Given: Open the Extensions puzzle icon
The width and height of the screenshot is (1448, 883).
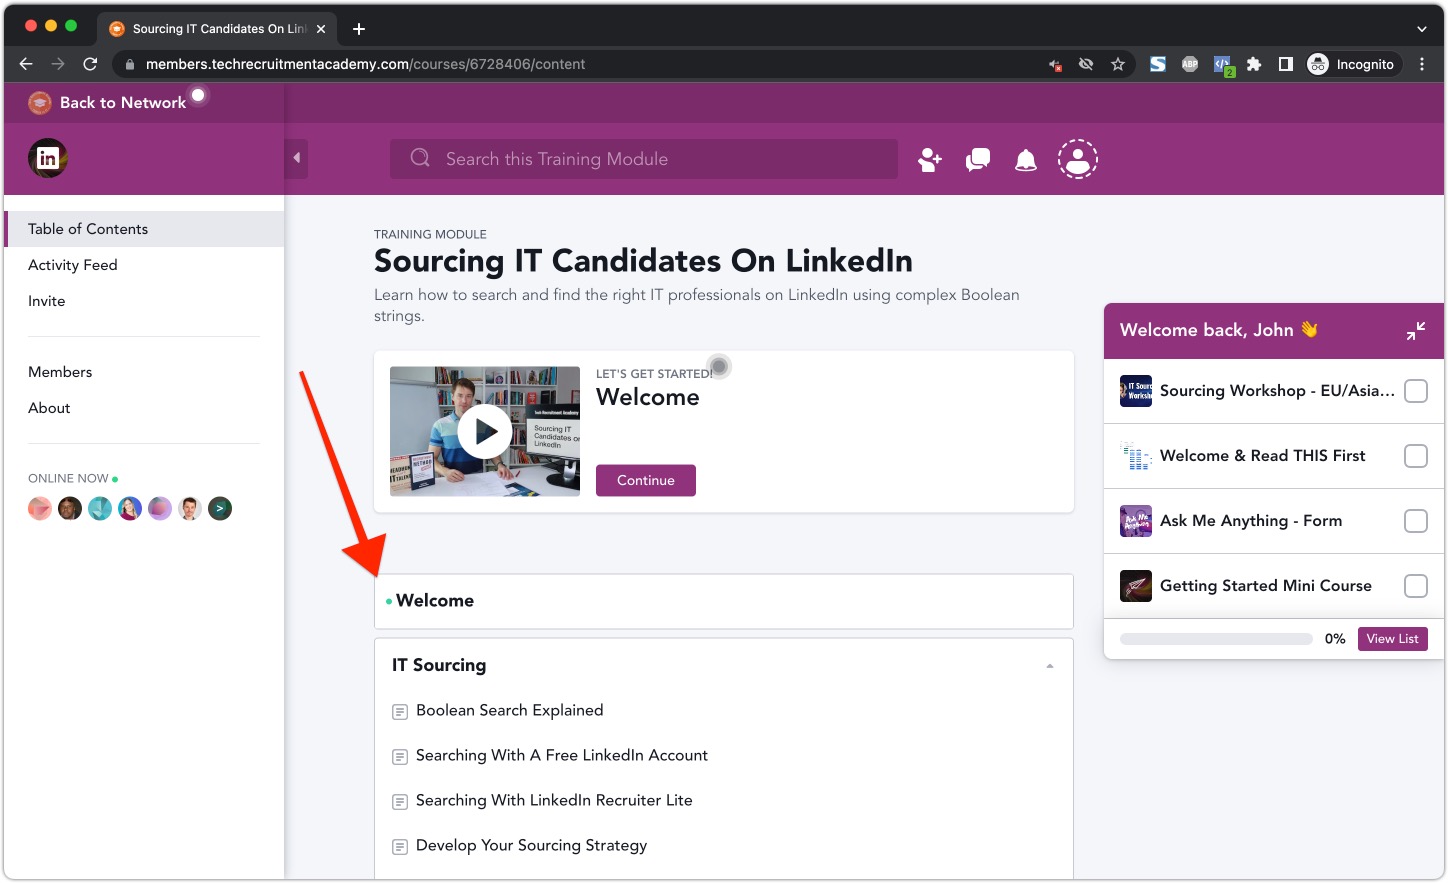Looking at the screenshot, I should tap(1254, 64).
